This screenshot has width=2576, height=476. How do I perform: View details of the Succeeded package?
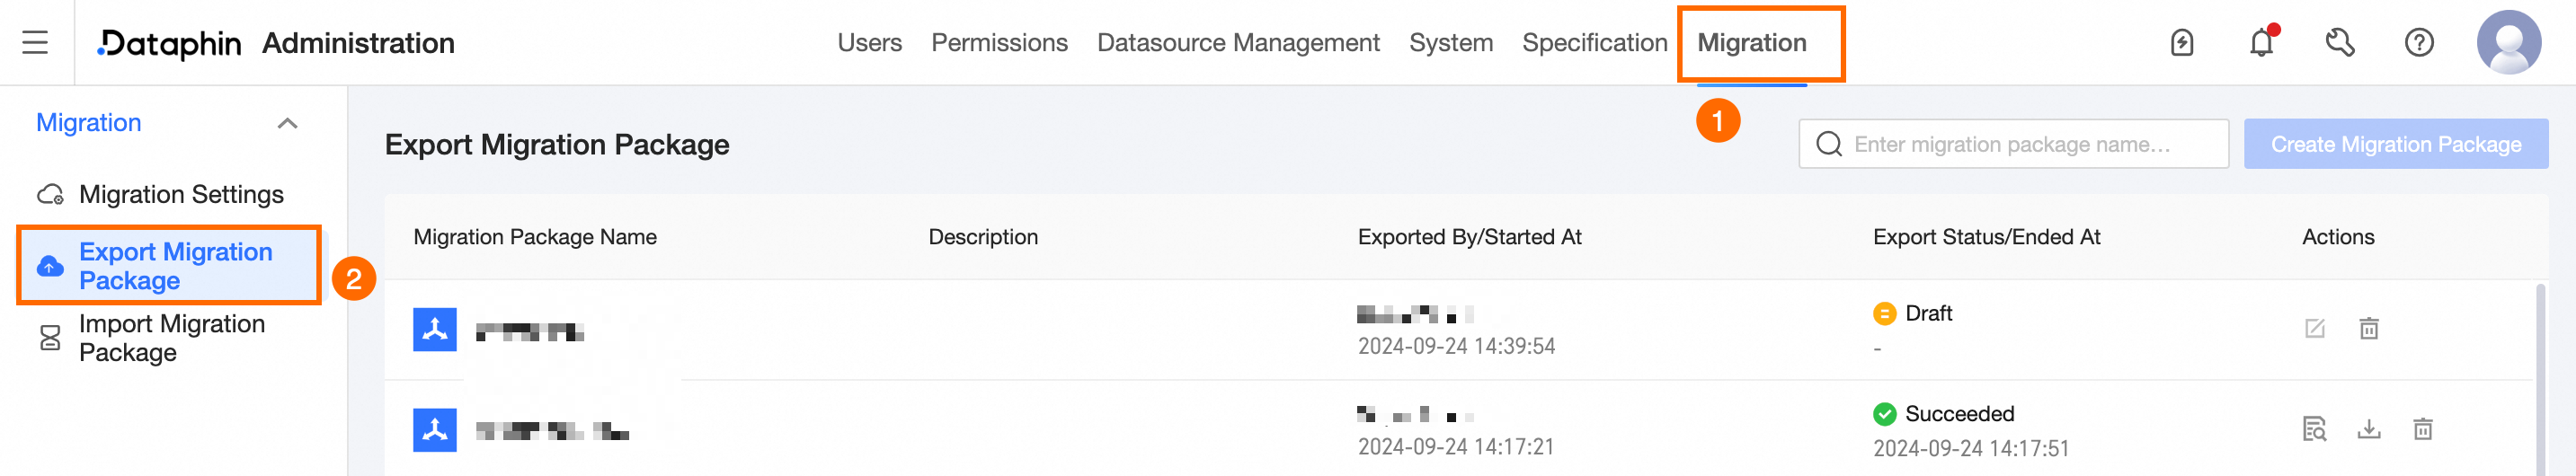(x=2315, y=429)
